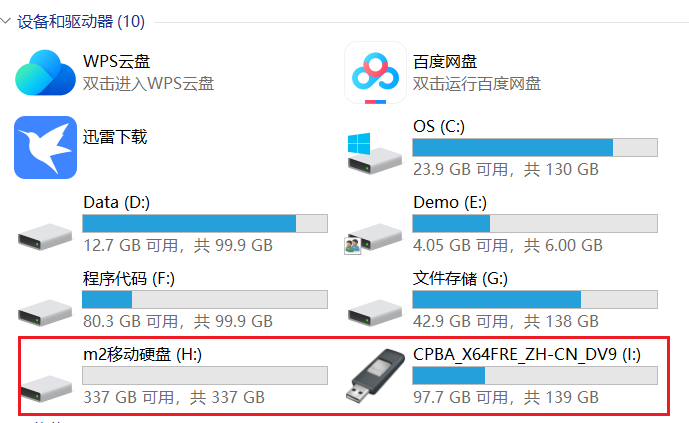Click the 双击运行百度网盘 description text

tap(477, 83)
